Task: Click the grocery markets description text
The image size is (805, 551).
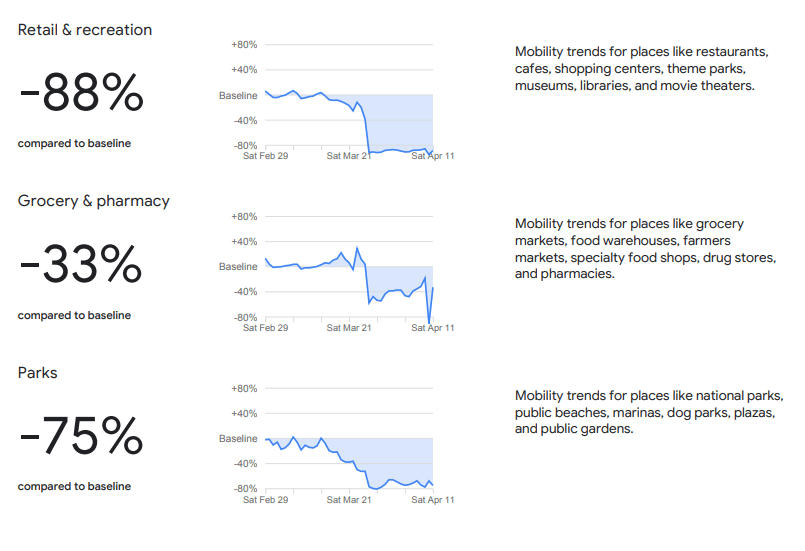Action: [x=645, y=248]
